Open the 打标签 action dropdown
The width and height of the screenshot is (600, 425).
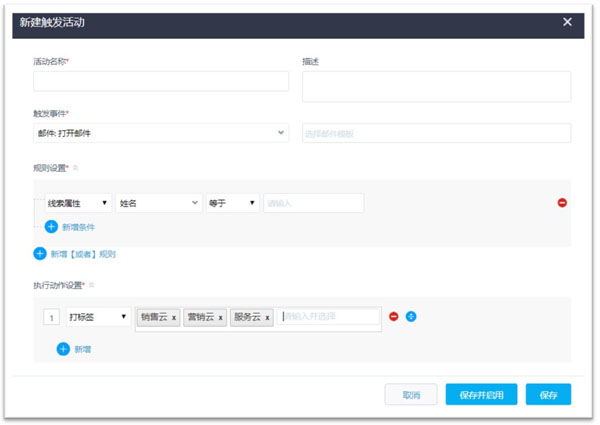coord(98,317)
